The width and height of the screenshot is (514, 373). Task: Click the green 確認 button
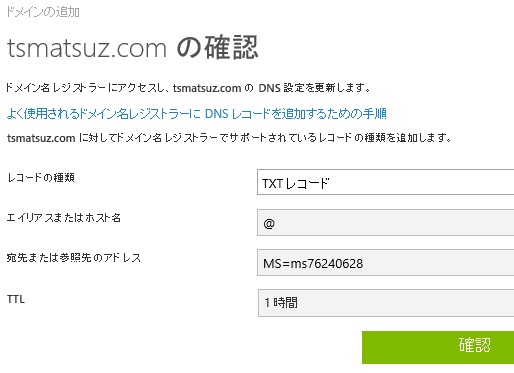pos(438,347)
